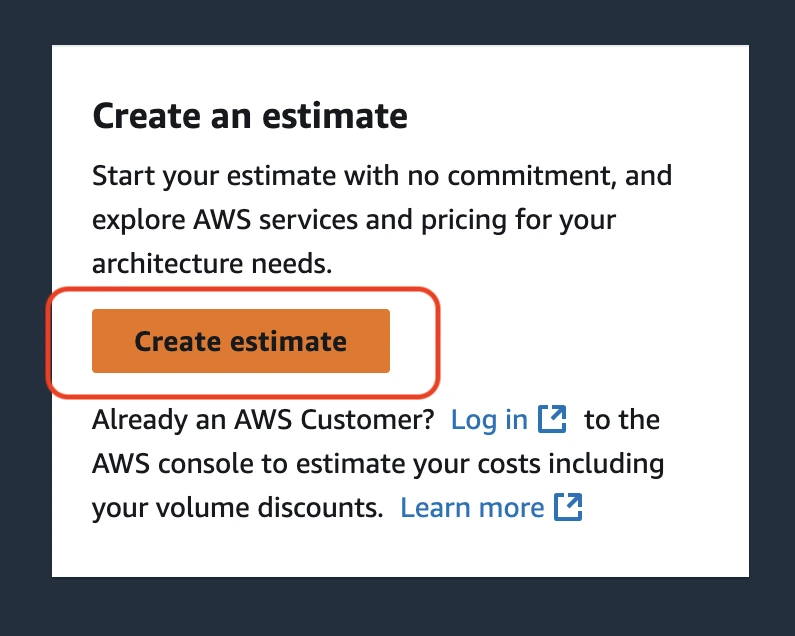Image resolution: width=795 pixels, height=636 pixels.
Task: Click the "Already an AWS Customer?" text
Action: click(x=263, y=420)
